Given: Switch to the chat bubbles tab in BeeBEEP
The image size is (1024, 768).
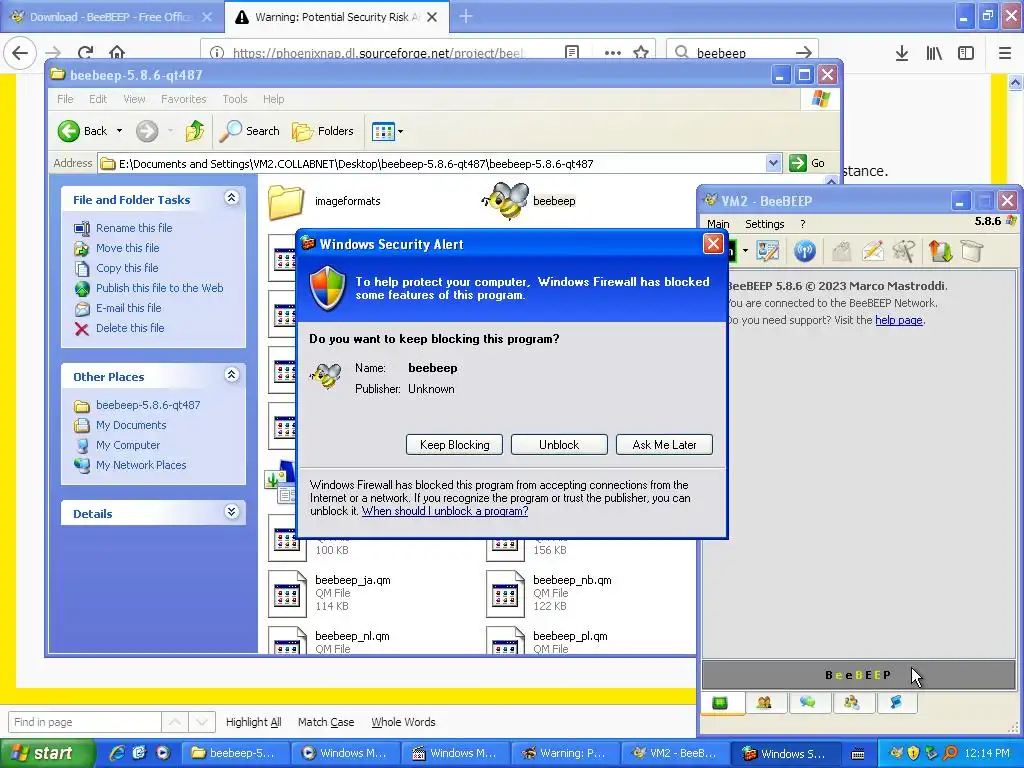Looking at the screenshot, I should click(x=808, y=703).
